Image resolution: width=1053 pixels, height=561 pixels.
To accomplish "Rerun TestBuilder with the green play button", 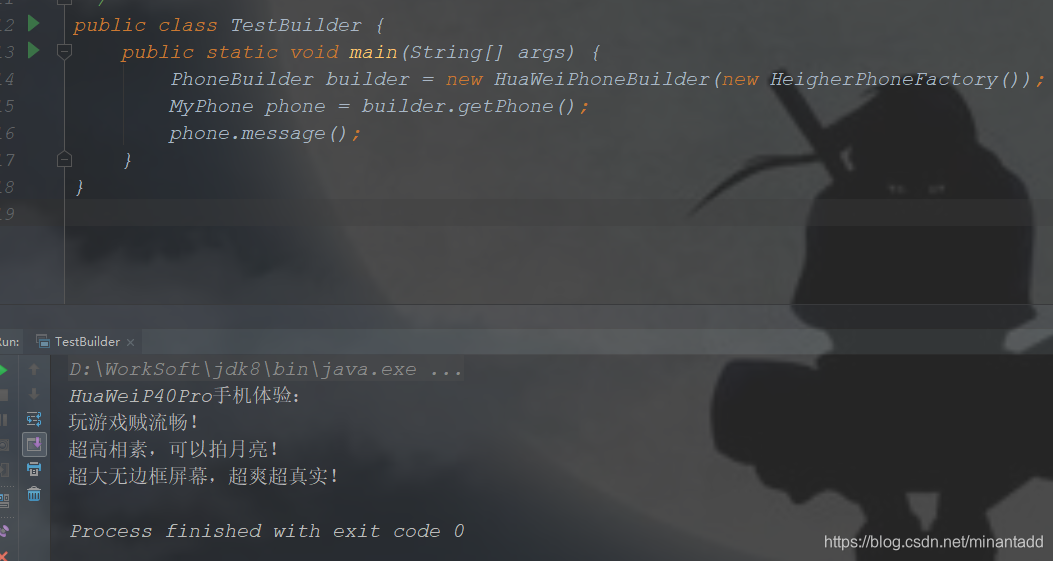I will tap(3, 370).
